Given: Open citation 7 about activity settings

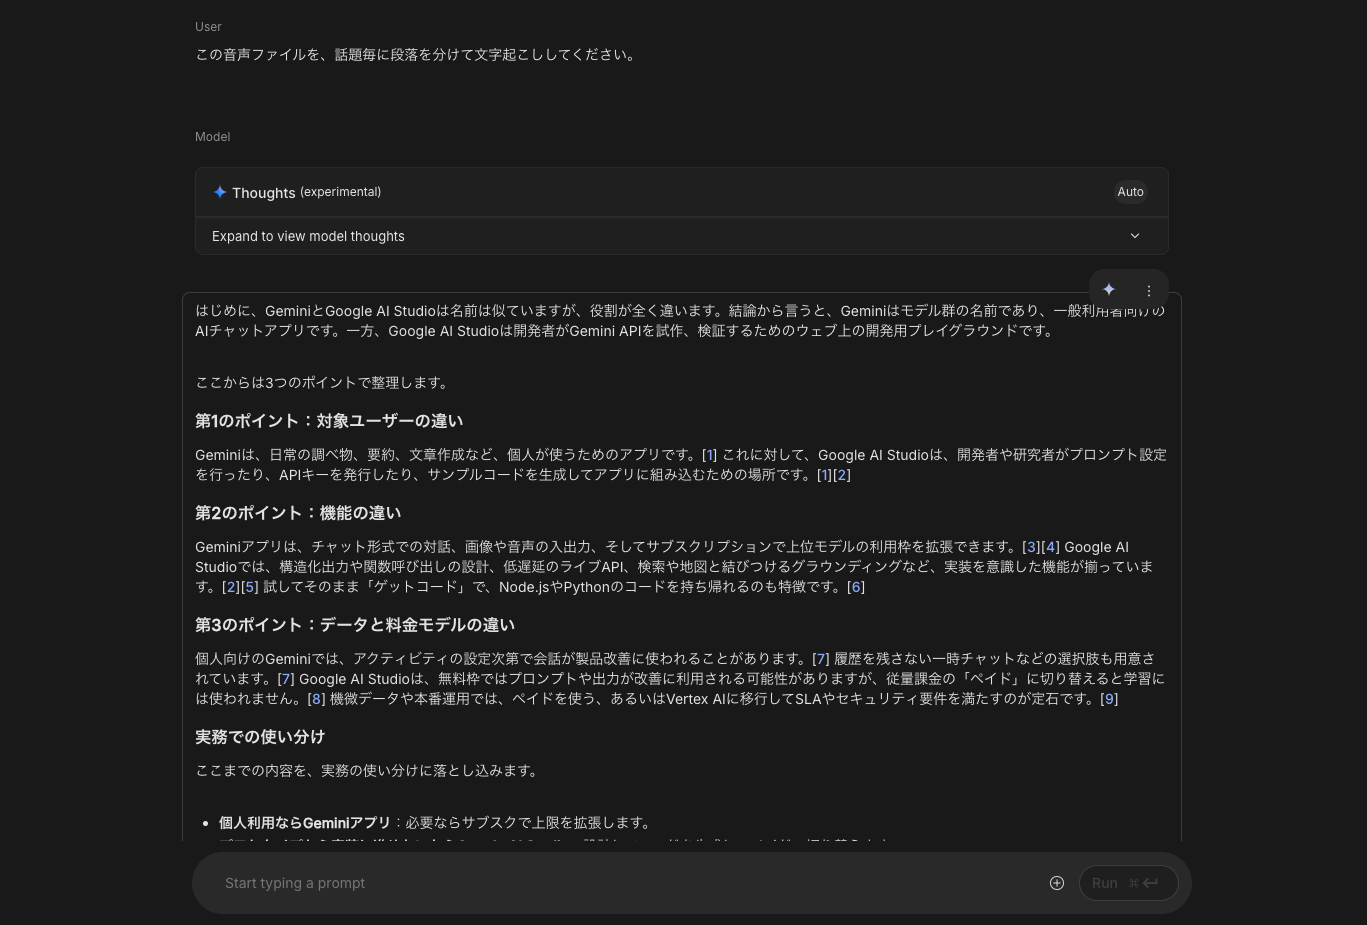Looking at the screenshot, I should (x=820, y=659).
